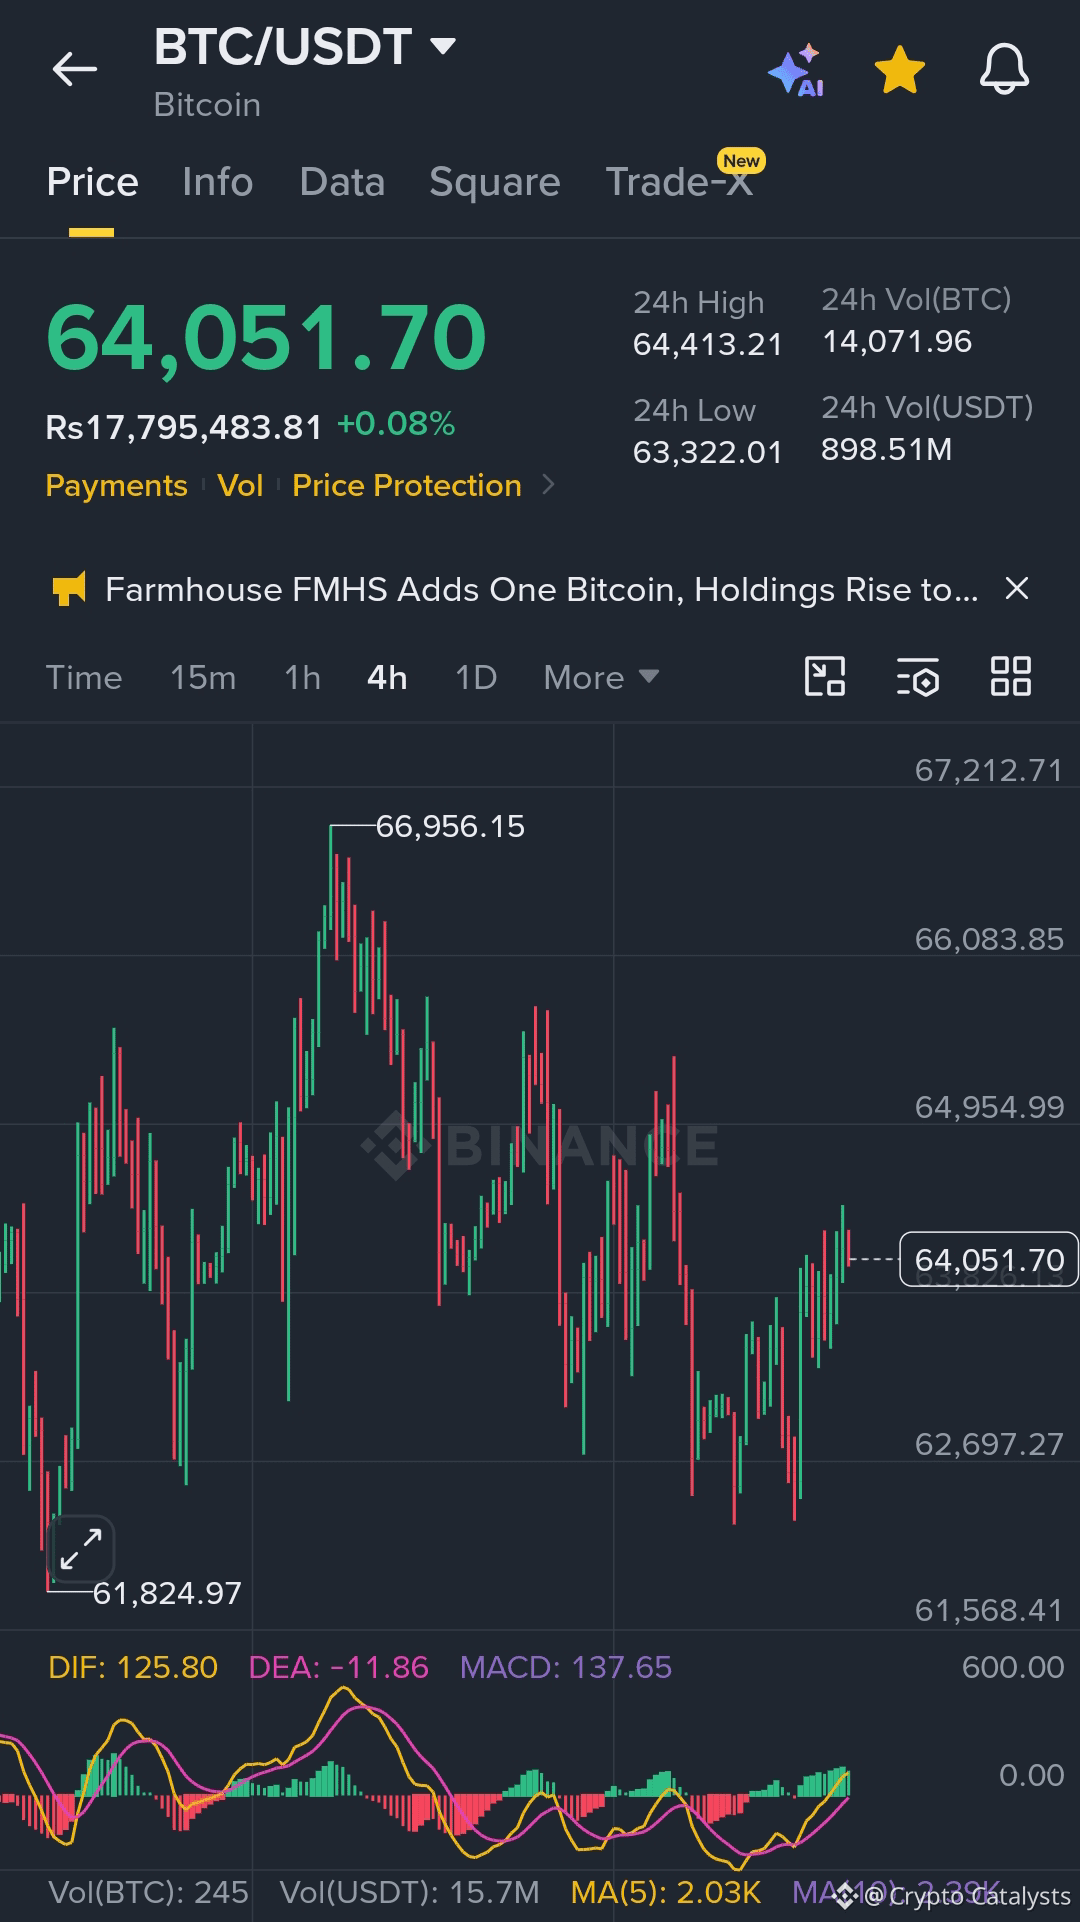The image size is (1080, 1922).
Task: Open the Vol link
Action: coord(240,485)
